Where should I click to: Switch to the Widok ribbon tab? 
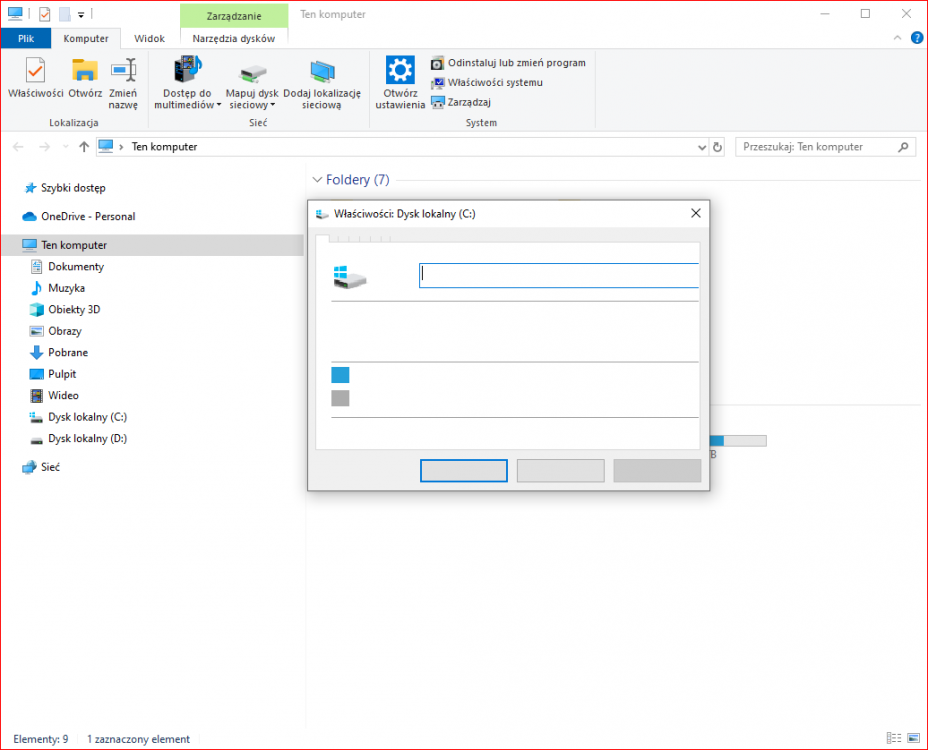150,38
